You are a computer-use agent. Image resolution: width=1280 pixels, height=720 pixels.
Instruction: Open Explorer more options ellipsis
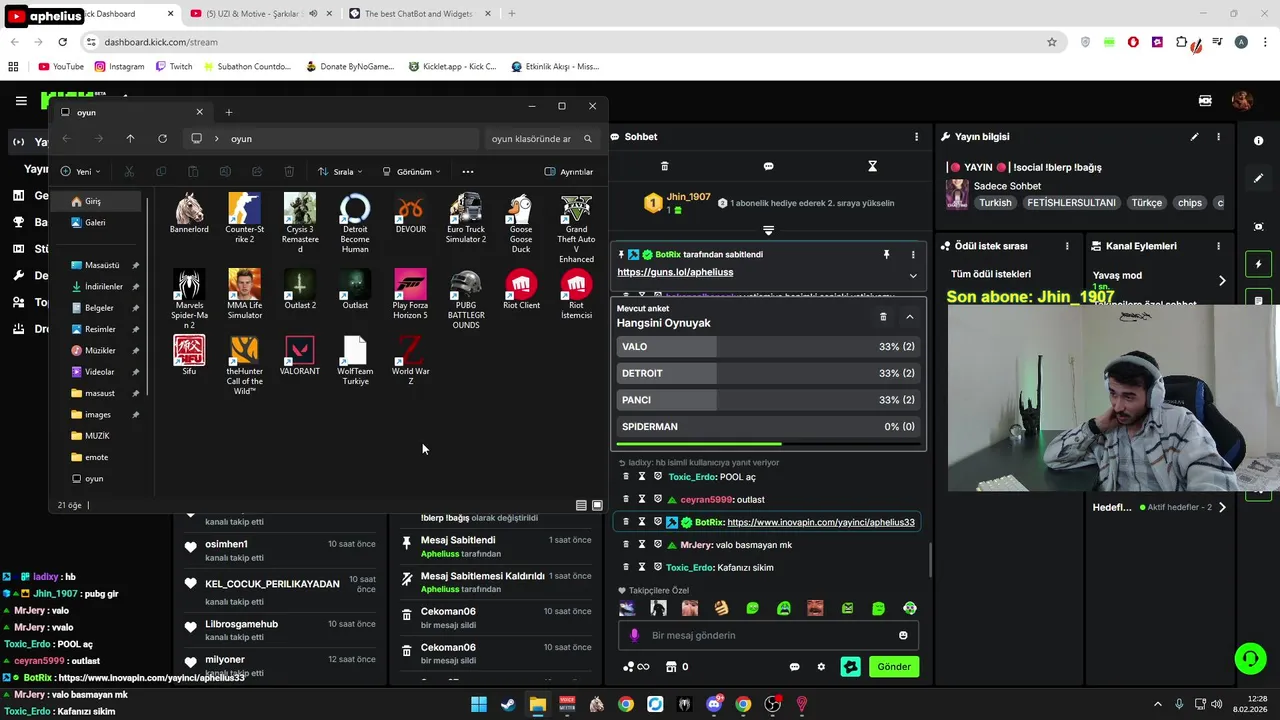coord(467,172)
